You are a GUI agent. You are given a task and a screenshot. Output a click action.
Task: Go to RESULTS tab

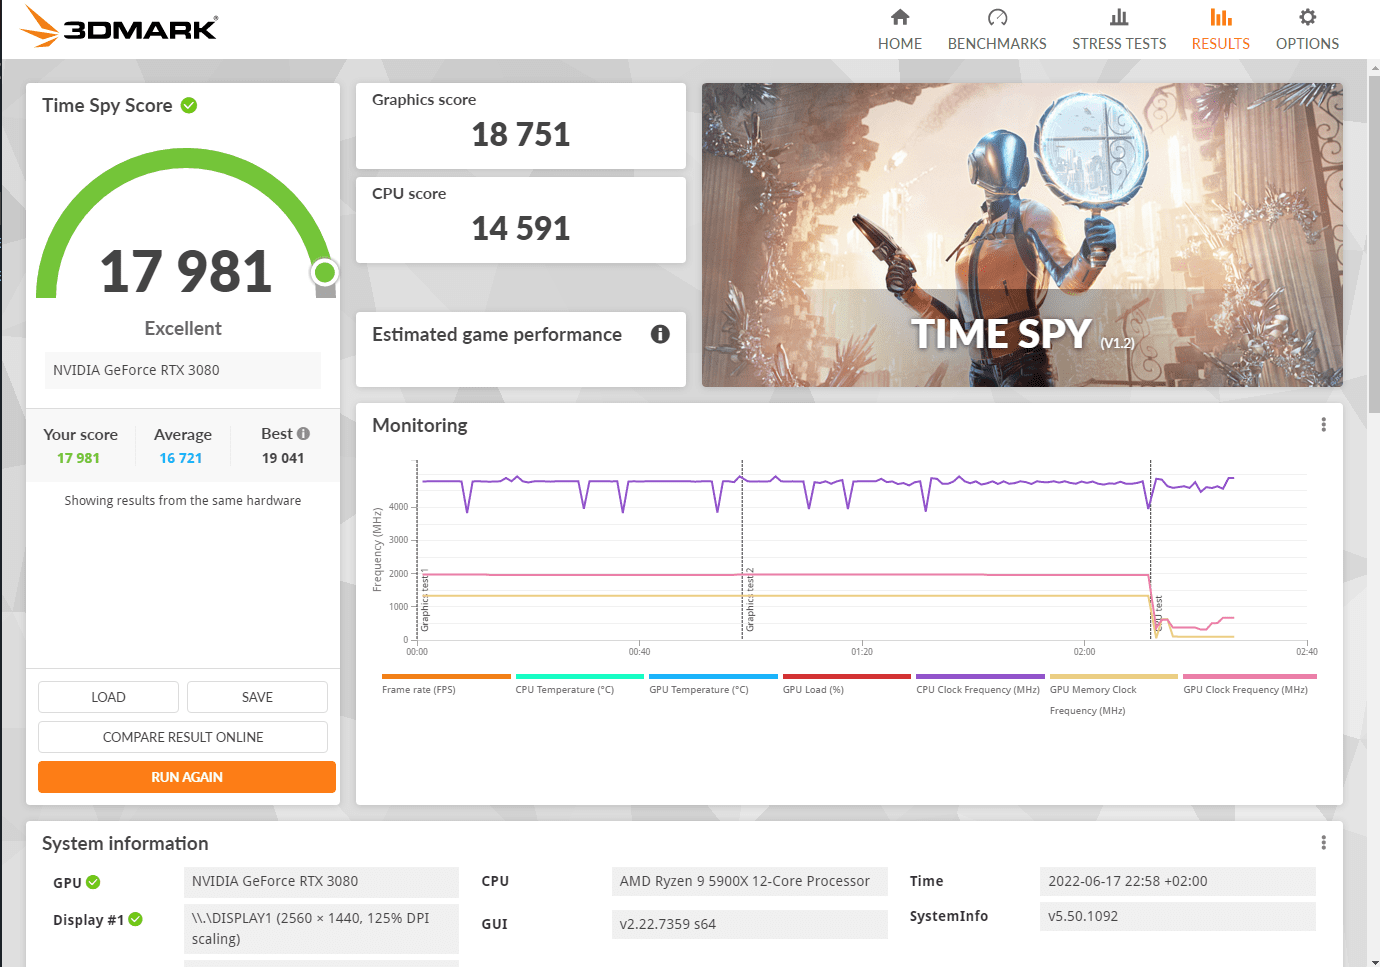pyautogui.click(x=1221, y=44)
